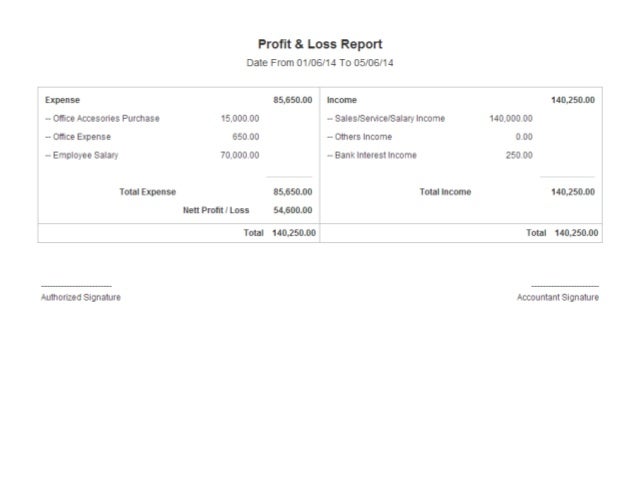Select the Employee Salary row label
638x479 pixels.
[81, 155]
